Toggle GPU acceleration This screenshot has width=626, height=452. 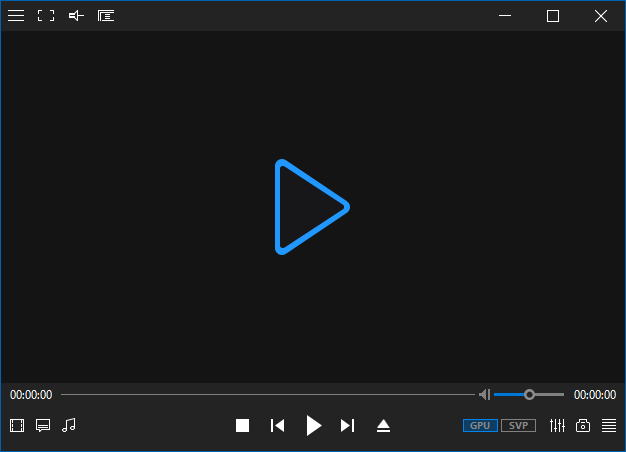point(480,426)
